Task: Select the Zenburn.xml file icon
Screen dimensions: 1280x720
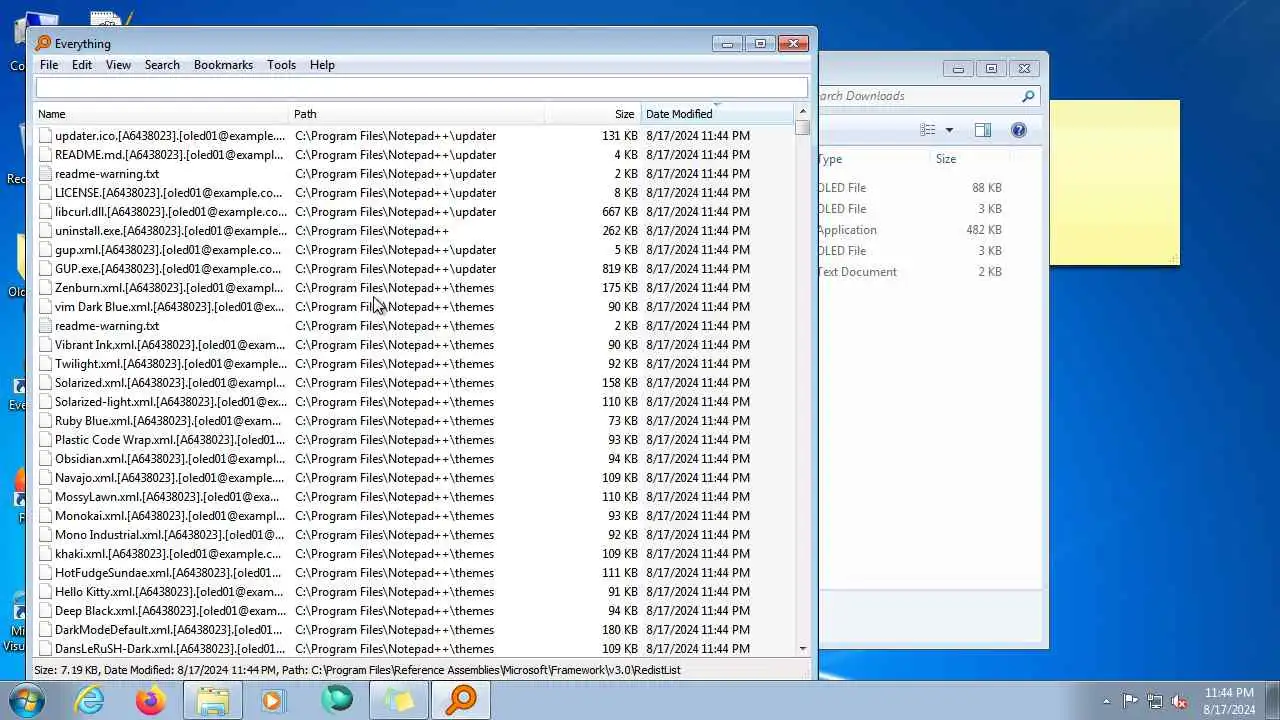Action: pos(45,288)
